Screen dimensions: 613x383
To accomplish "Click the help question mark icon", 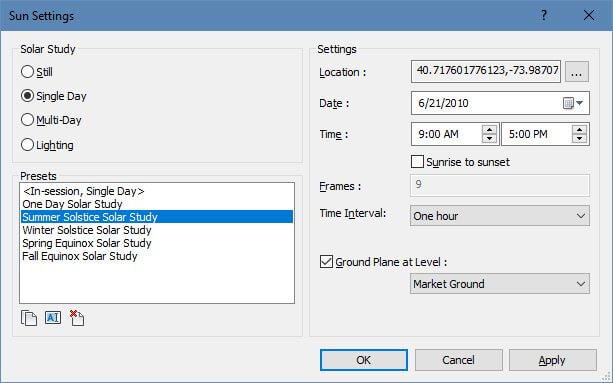I will [x=544, y=15].
